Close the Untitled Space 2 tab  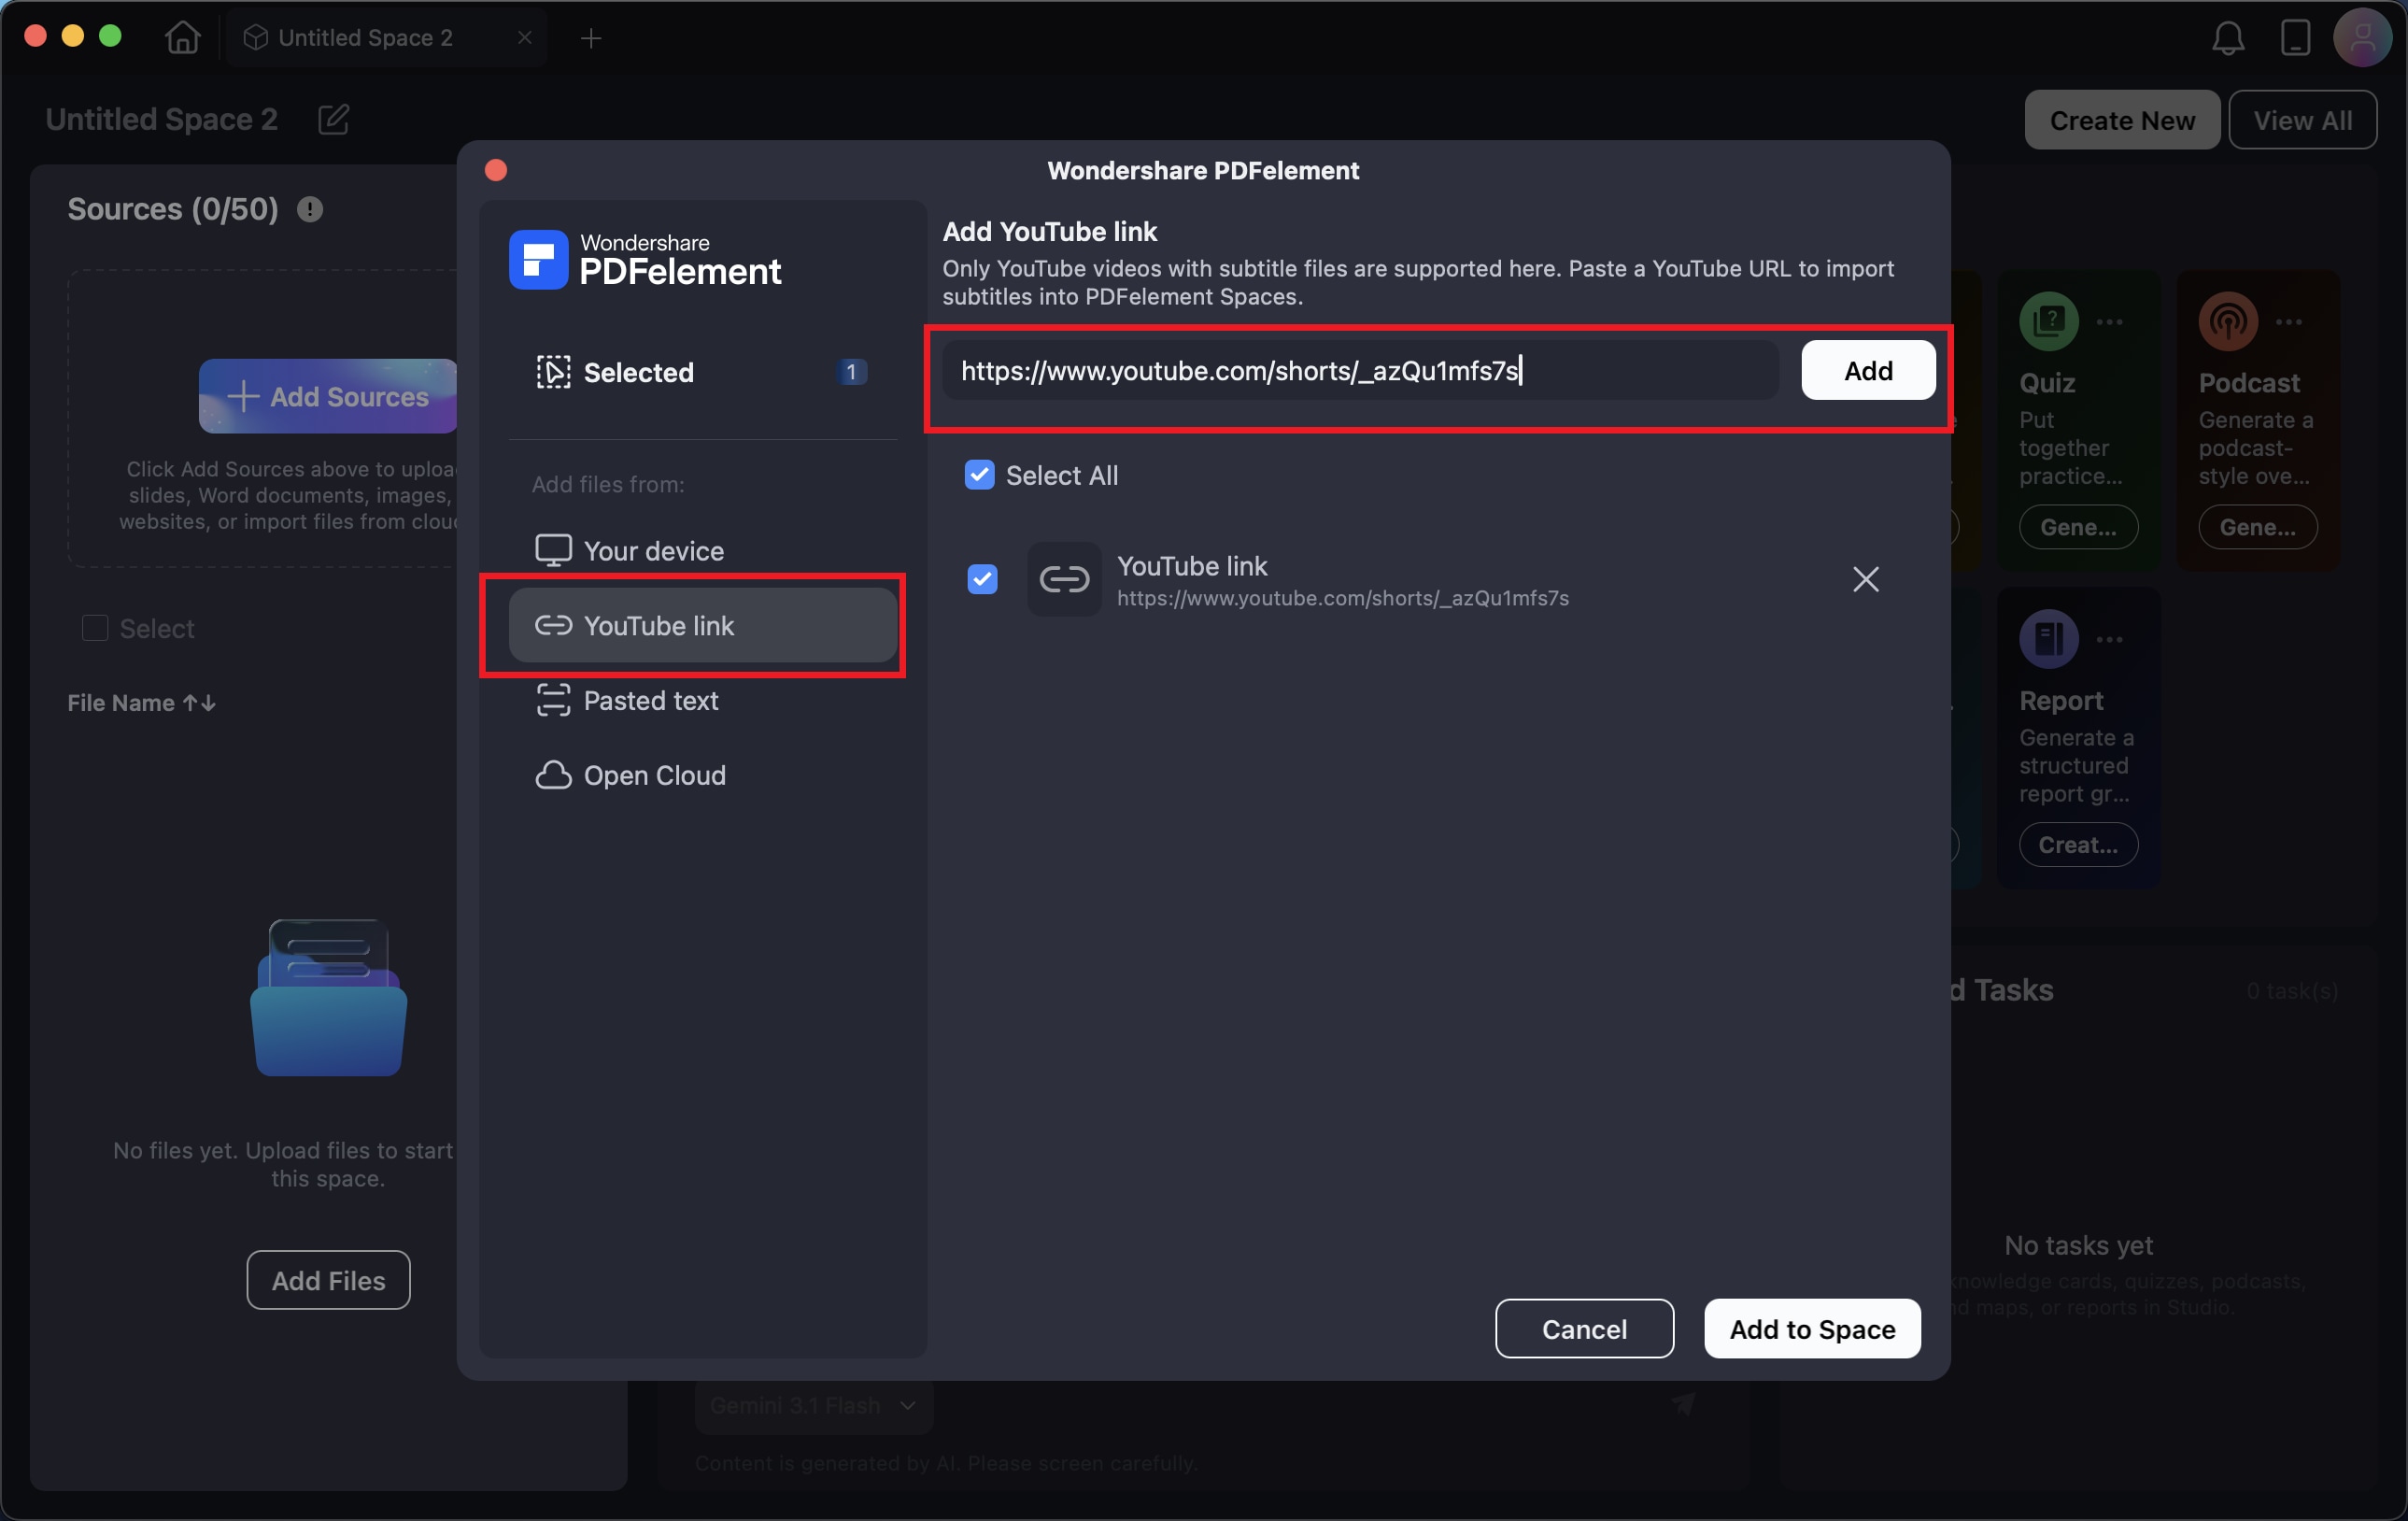click(x=525, y=38)
